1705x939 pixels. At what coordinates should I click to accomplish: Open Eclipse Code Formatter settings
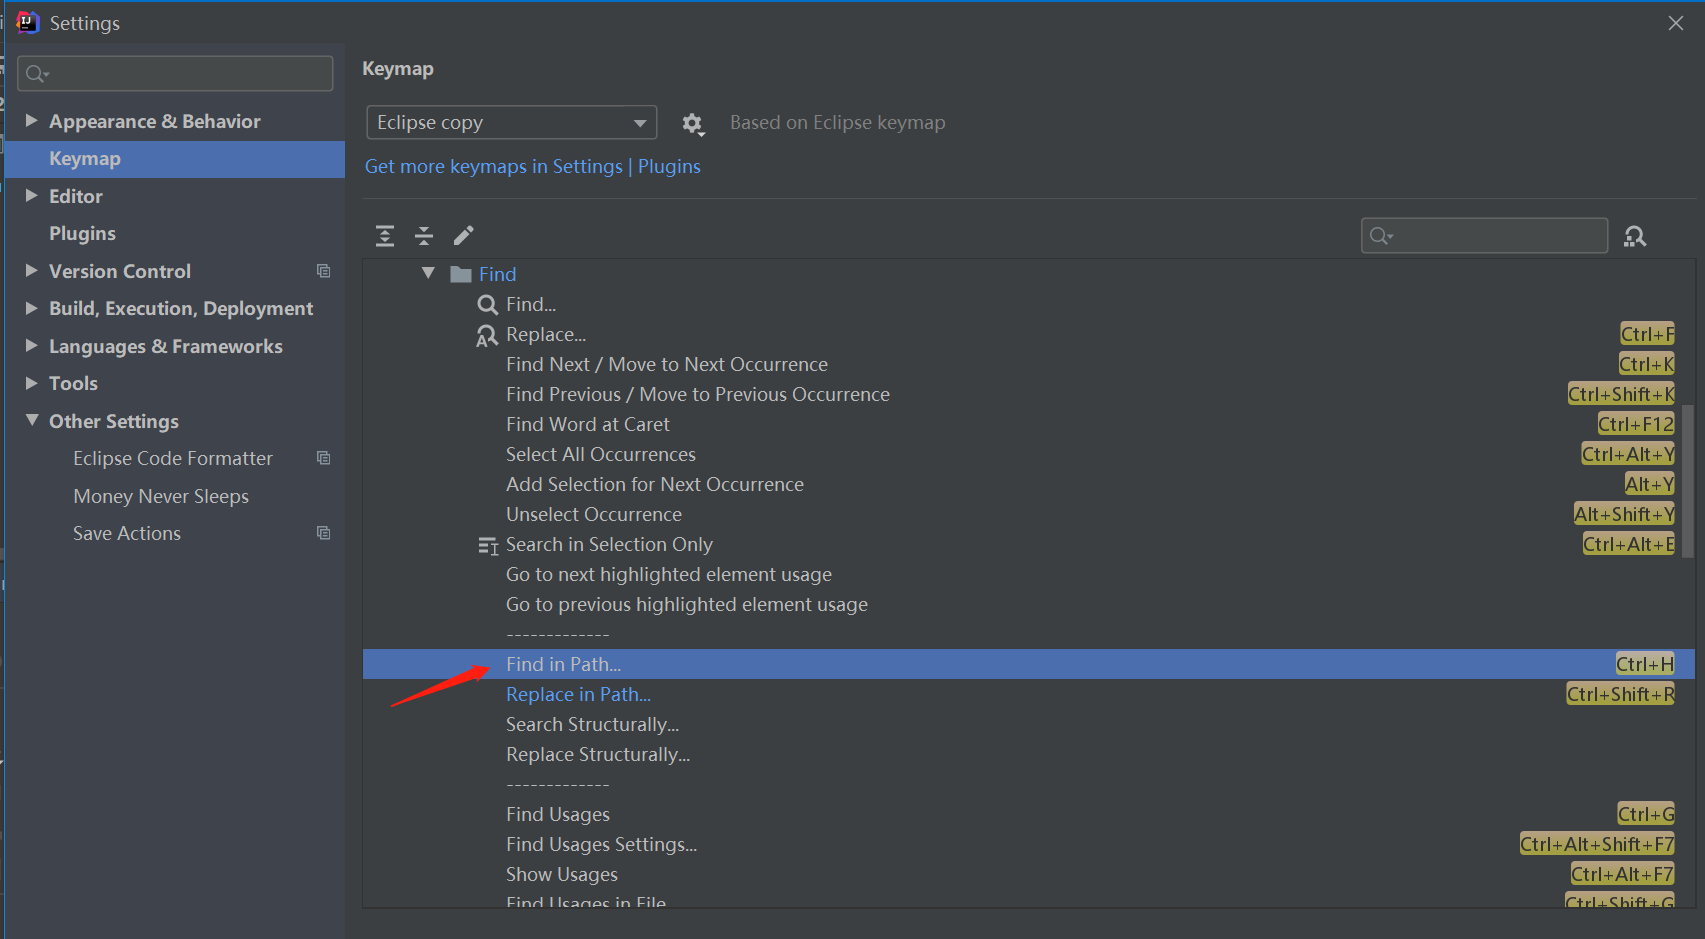click(x=173, y=458)
